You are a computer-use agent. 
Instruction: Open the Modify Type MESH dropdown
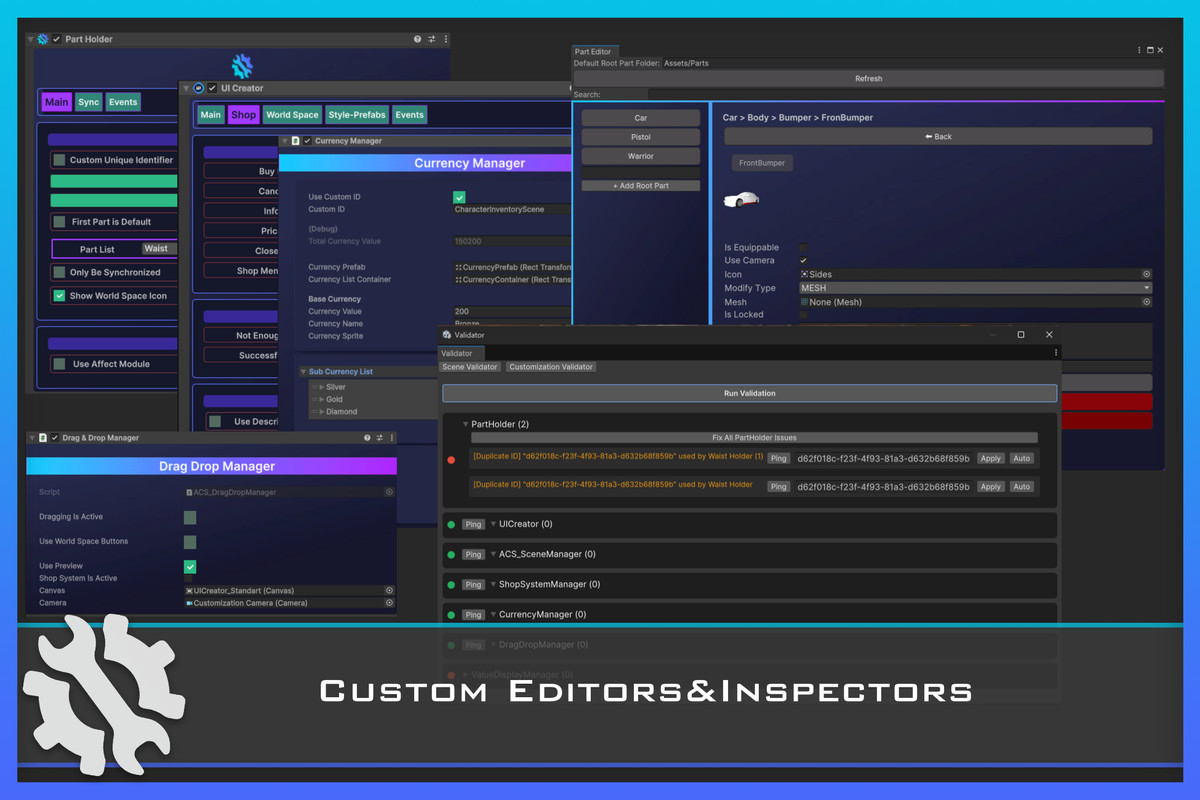click(975, 288)
